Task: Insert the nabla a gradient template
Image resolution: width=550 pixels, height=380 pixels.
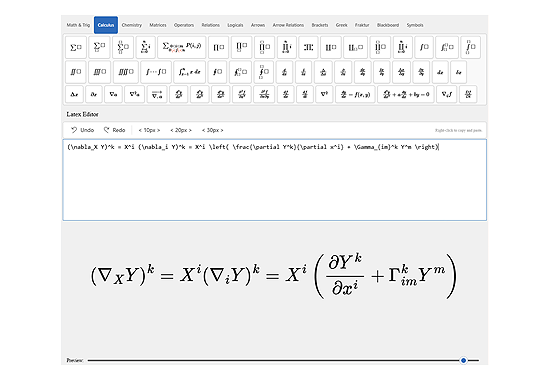Action: tap(113, 94)
